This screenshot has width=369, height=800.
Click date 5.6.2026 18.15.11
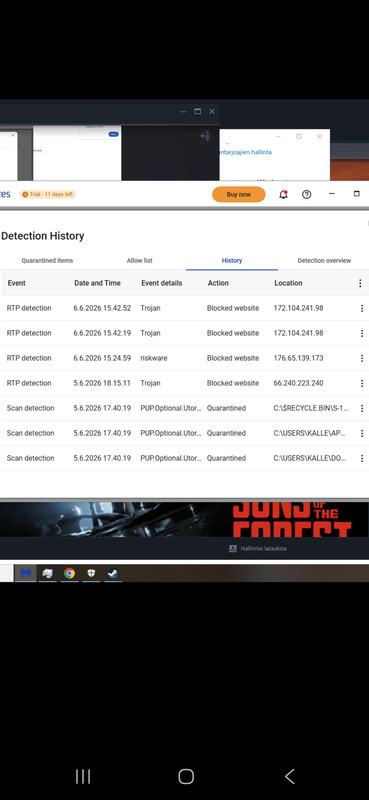pyautogui.click(x=102, y=383)
